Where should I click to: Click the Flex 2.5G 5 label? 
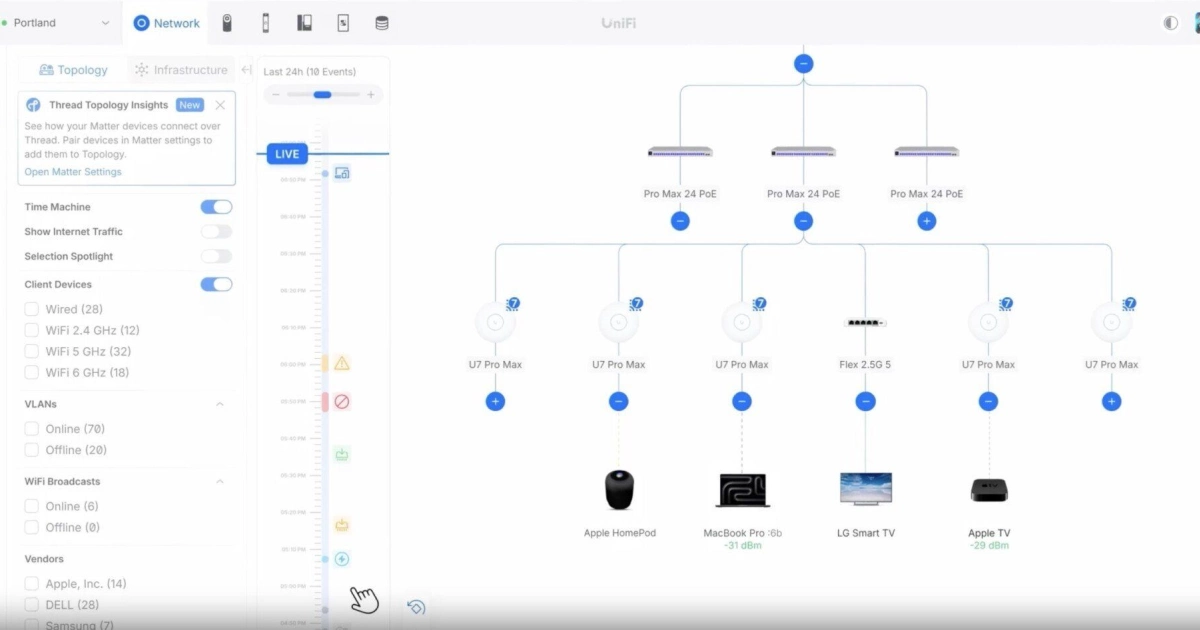[x=865, y=365]
